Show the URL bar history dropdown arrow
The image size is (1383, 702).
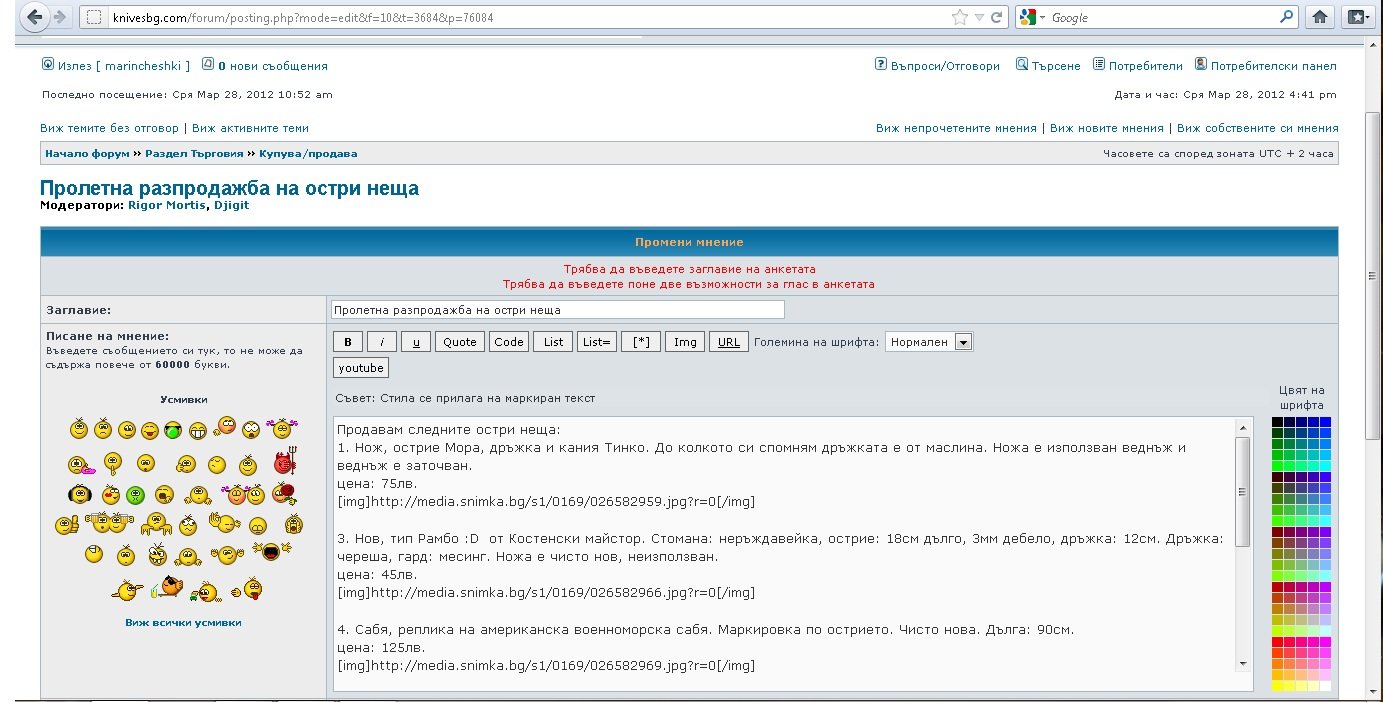[980, 17]
